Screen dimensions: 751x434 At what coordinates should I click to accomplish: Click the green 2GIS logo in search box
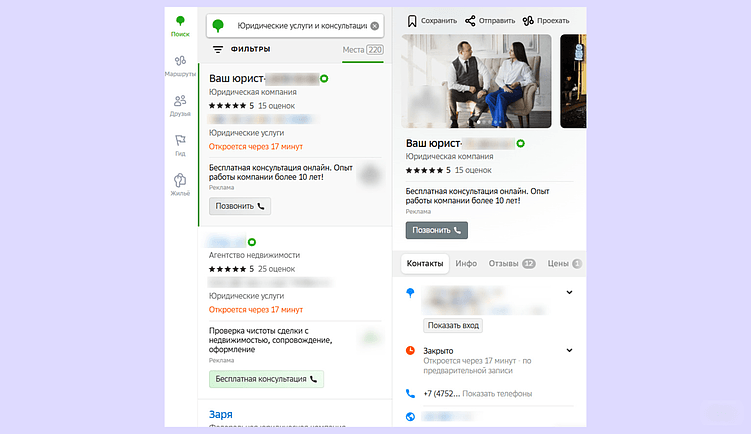pos(218,25)
